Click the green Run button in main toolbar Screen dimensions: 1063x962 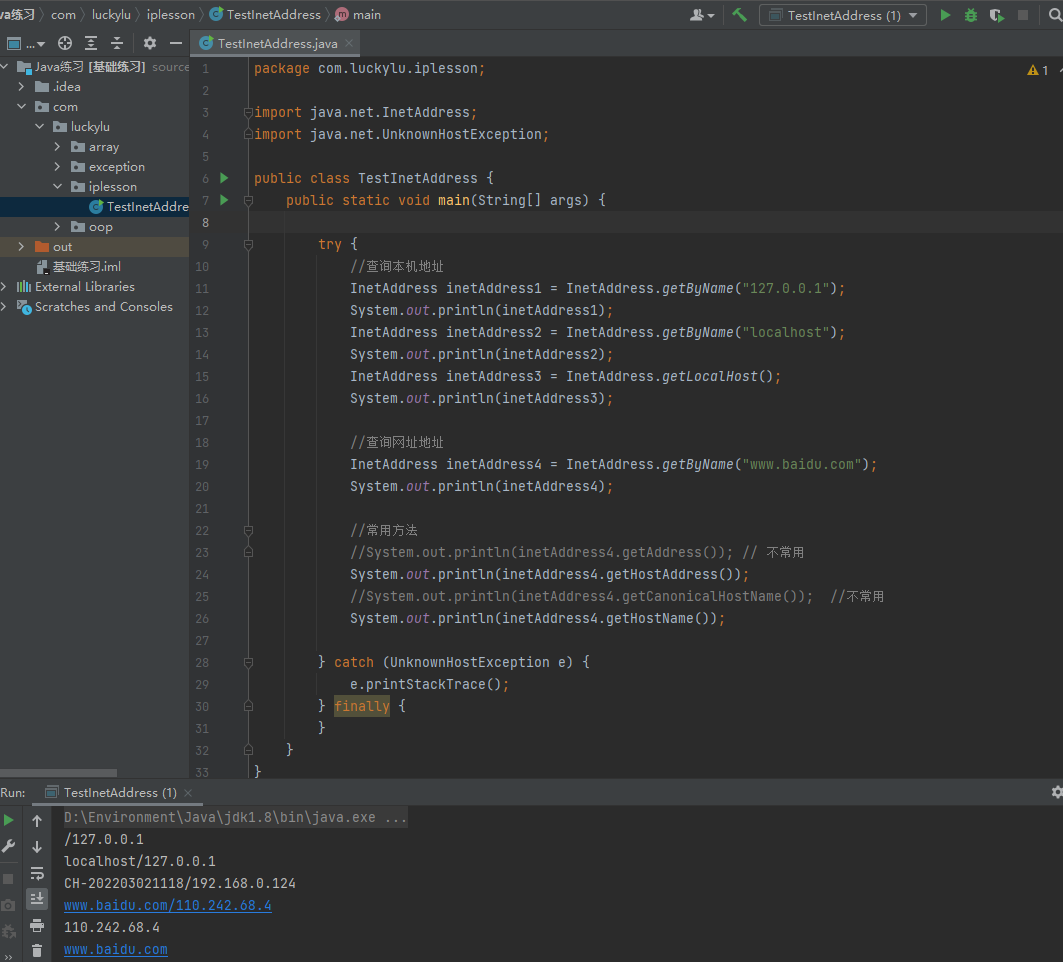coord(945,15)
